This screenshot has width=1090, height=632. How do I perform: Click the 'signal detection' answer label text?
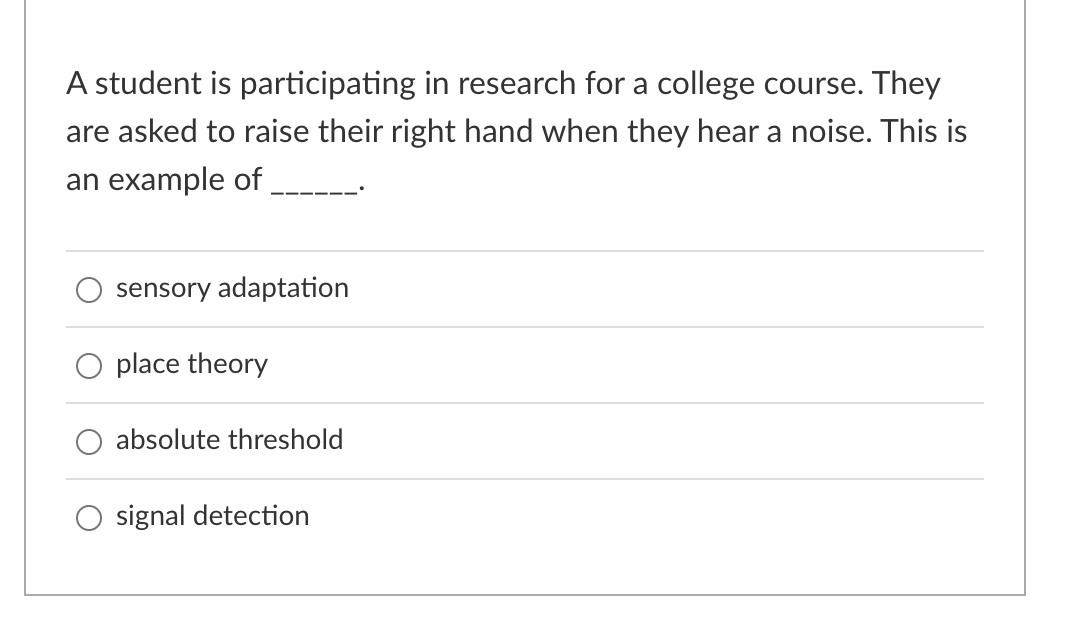tap(213, 516)
